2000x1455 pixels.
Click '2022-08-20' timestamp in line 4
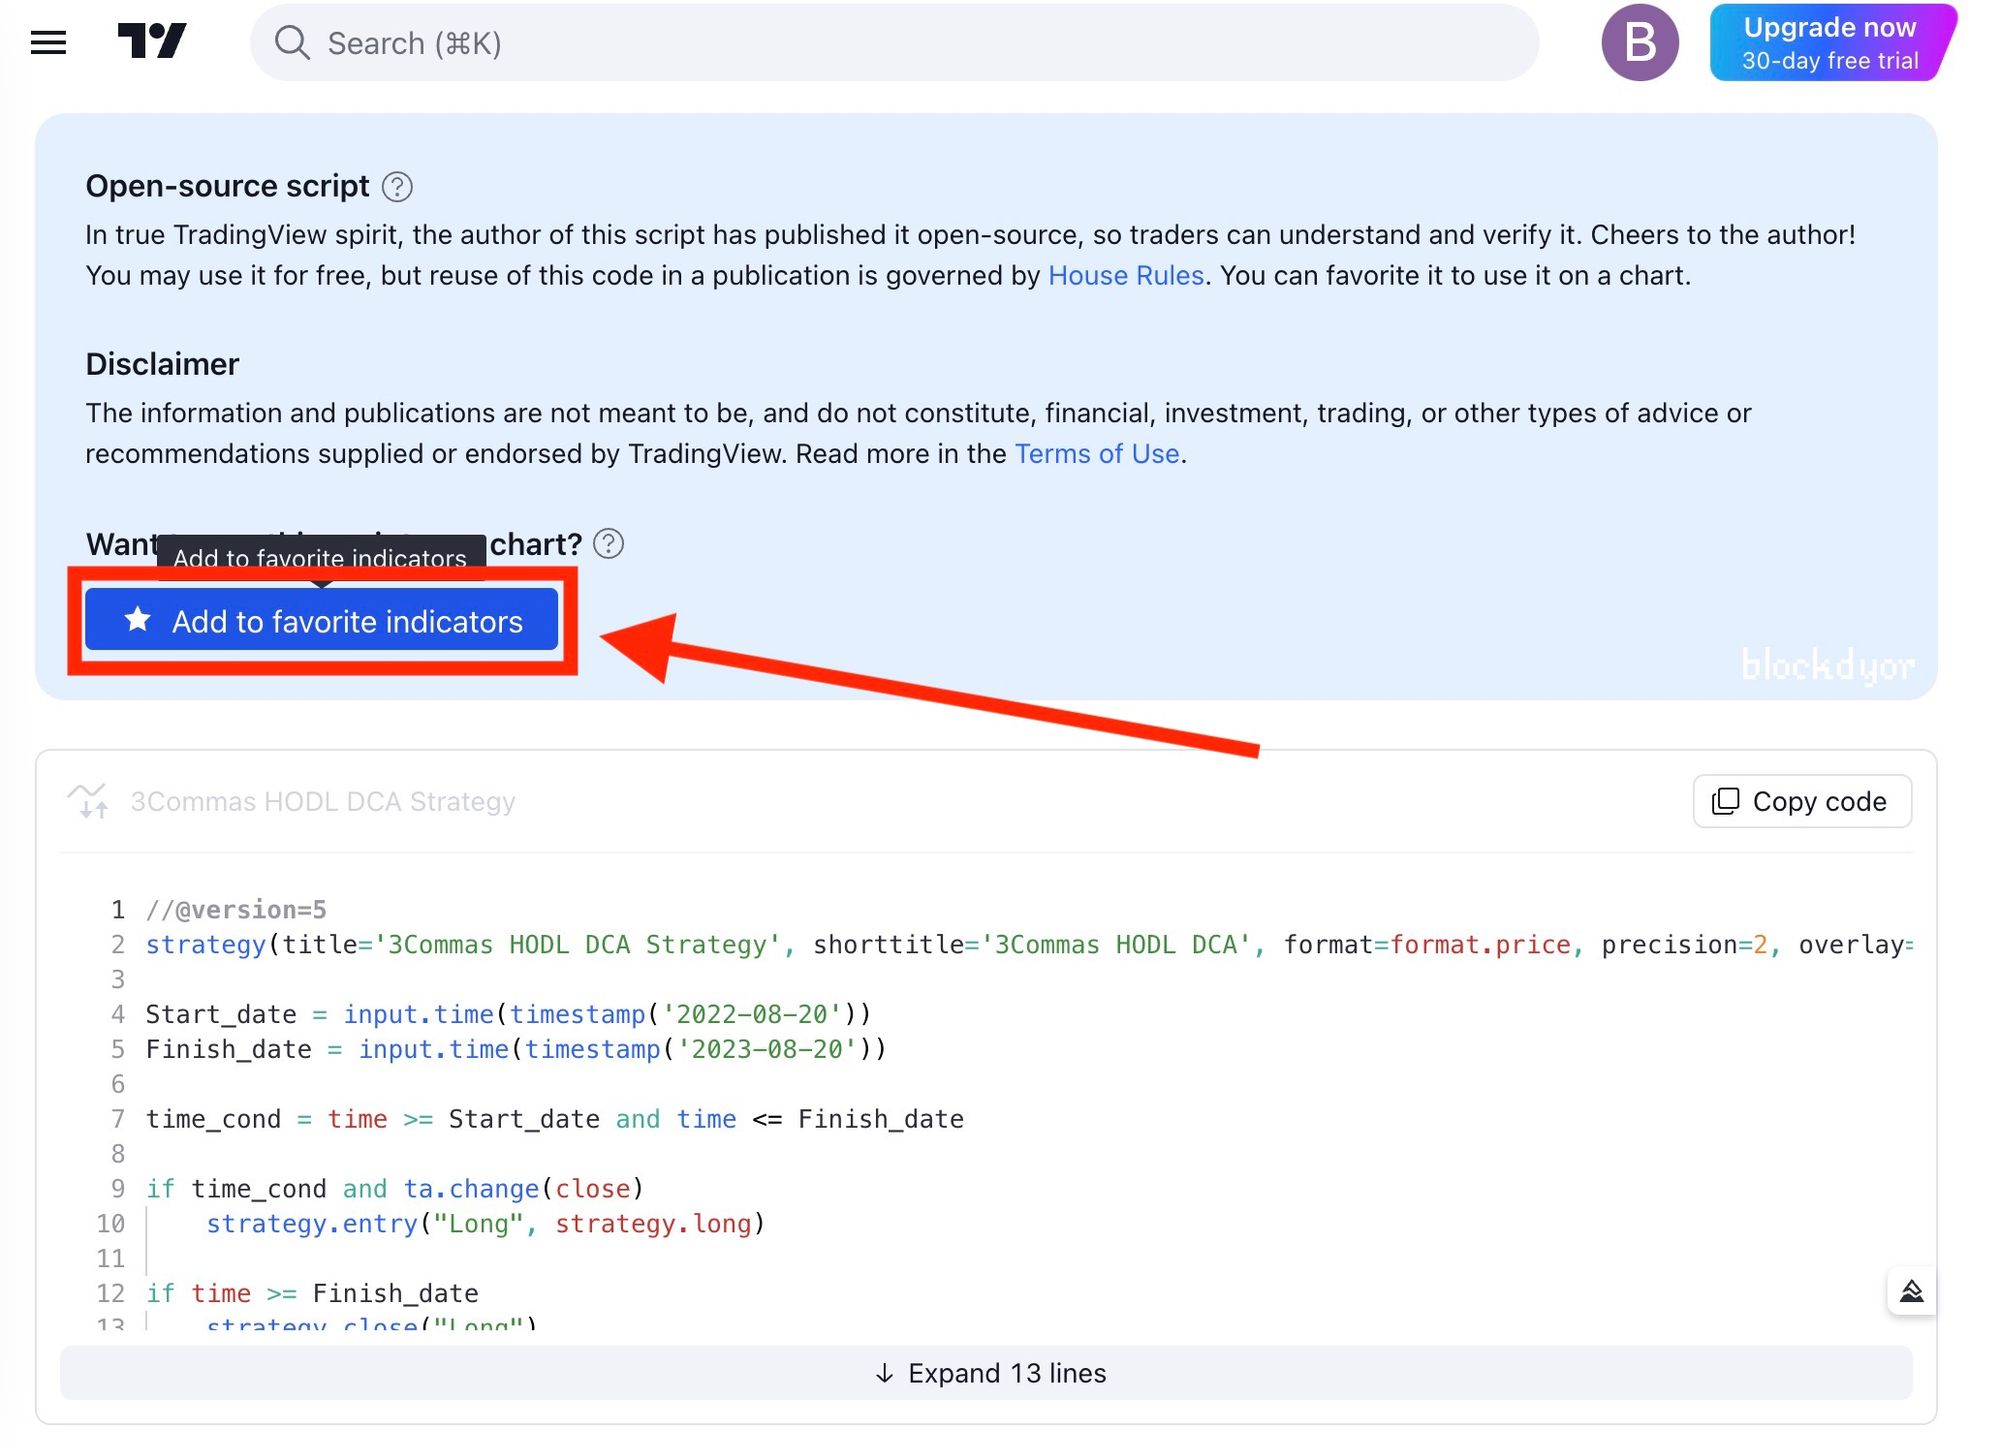tap(752, 1014)
